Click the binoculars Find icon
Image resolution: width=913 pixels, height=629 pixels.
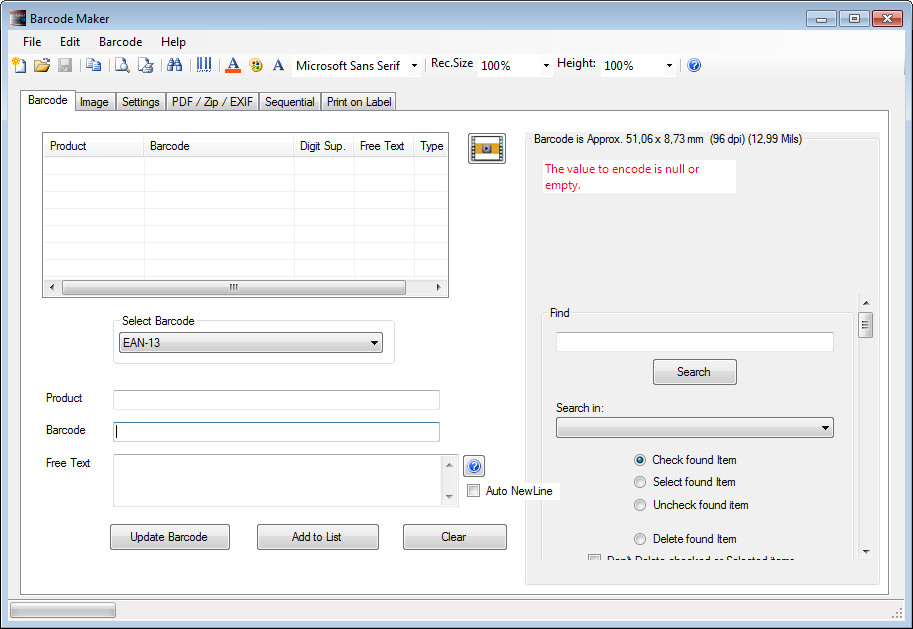click(175, 65)
